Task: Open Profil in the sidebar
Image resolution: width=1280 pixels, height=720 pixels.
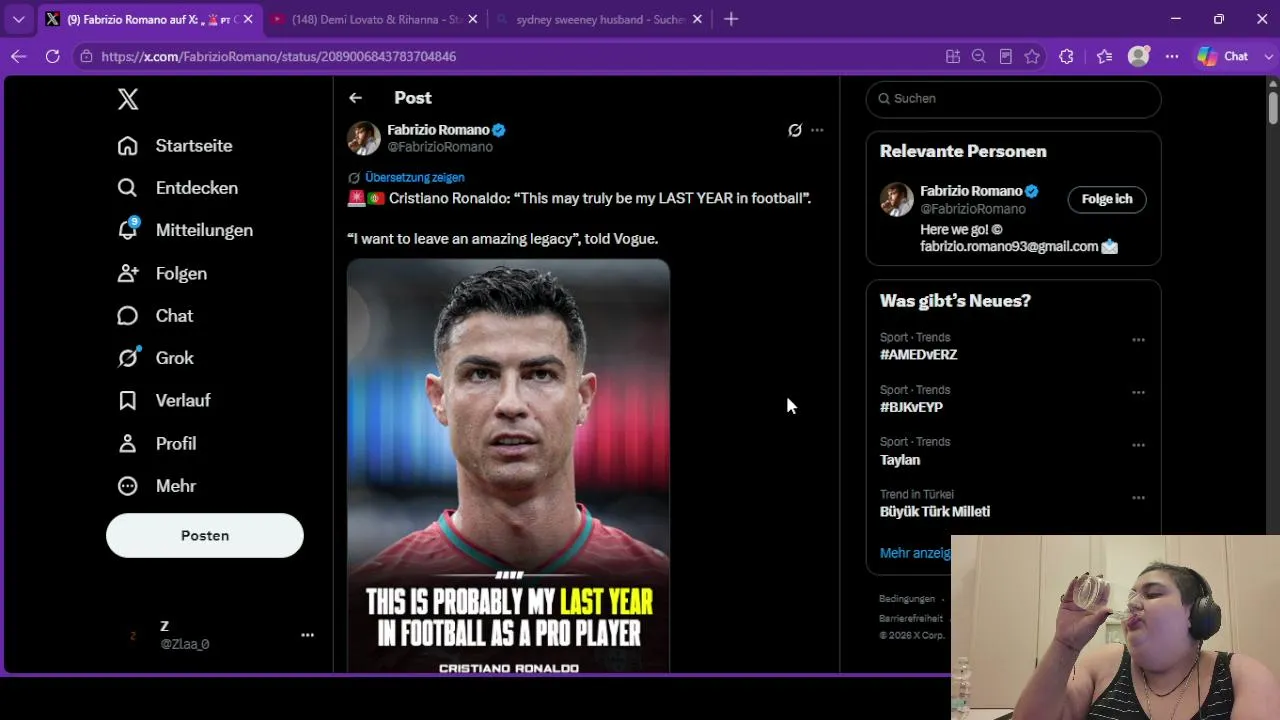Action: pos(156,443)
